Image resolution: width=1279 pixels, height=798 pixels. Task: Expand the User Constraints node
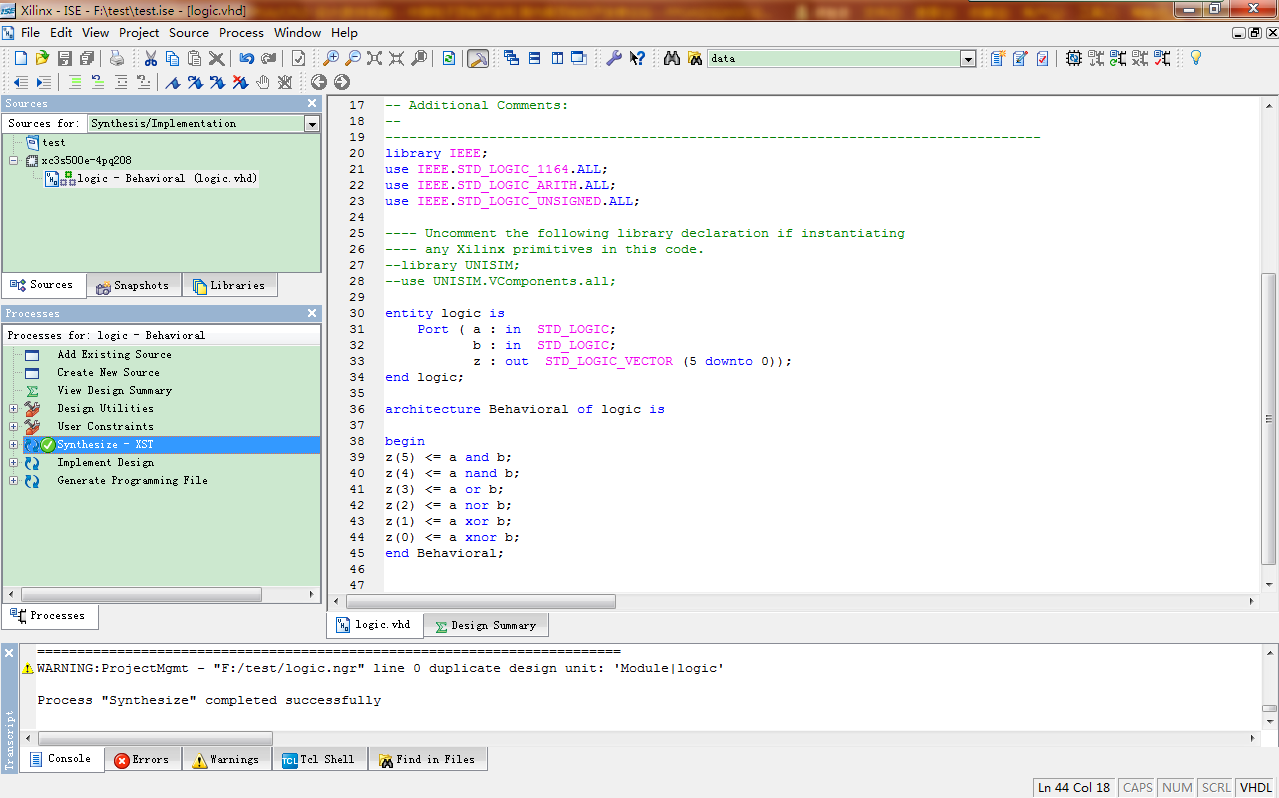(x=13, y=427)
